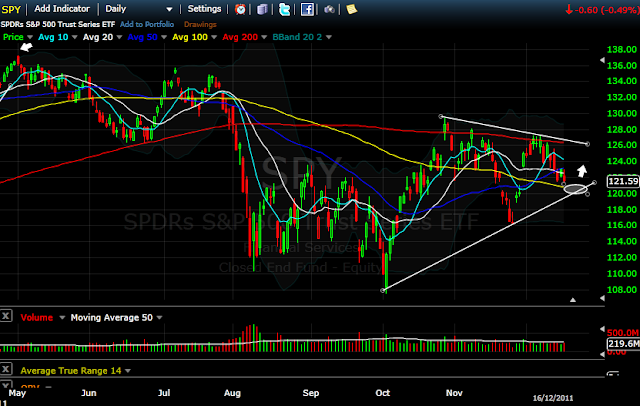Click the Average True Range 14 label
Viewport: 640px width, 406px height.
pyautogui.click(x=71, y=371)
